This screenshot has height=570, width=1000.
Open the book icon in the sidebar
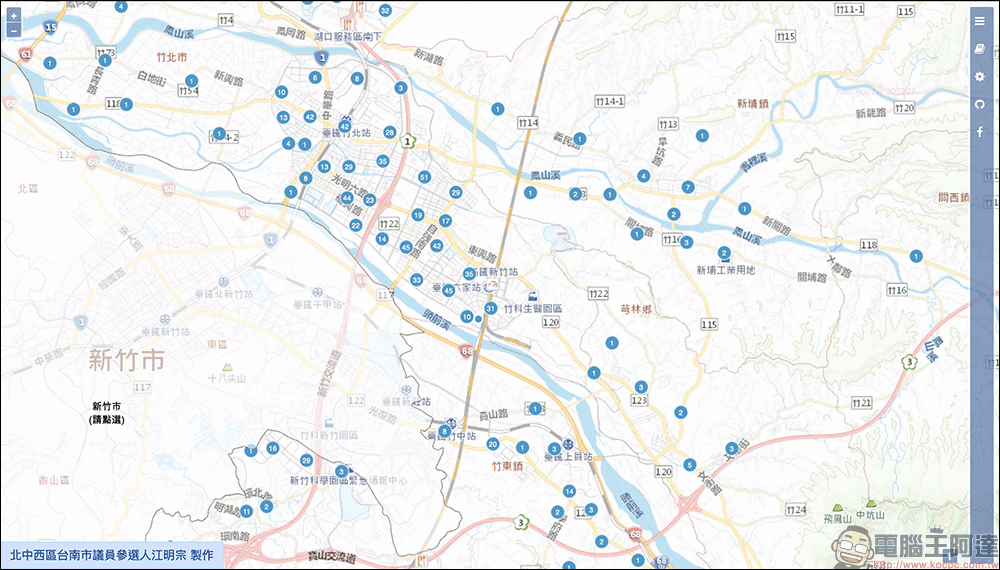(979, 49)
